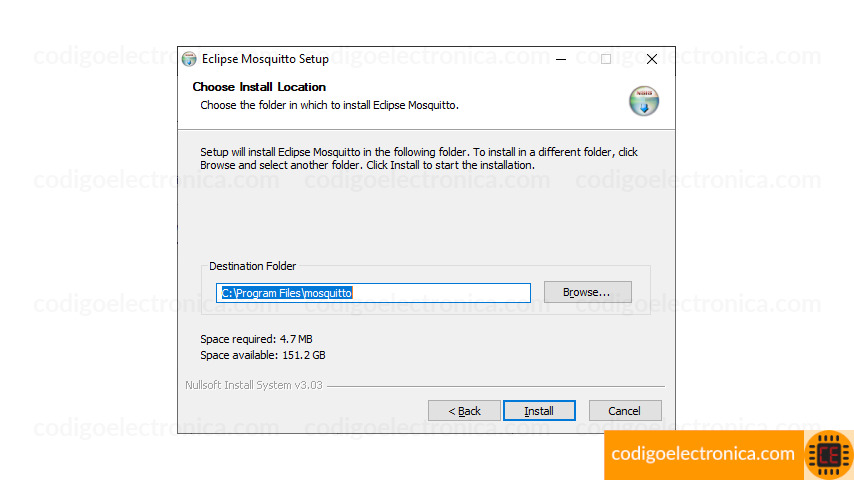Click the Choose Install Location heading
This screenshot has width=854, height=480.
259,87
